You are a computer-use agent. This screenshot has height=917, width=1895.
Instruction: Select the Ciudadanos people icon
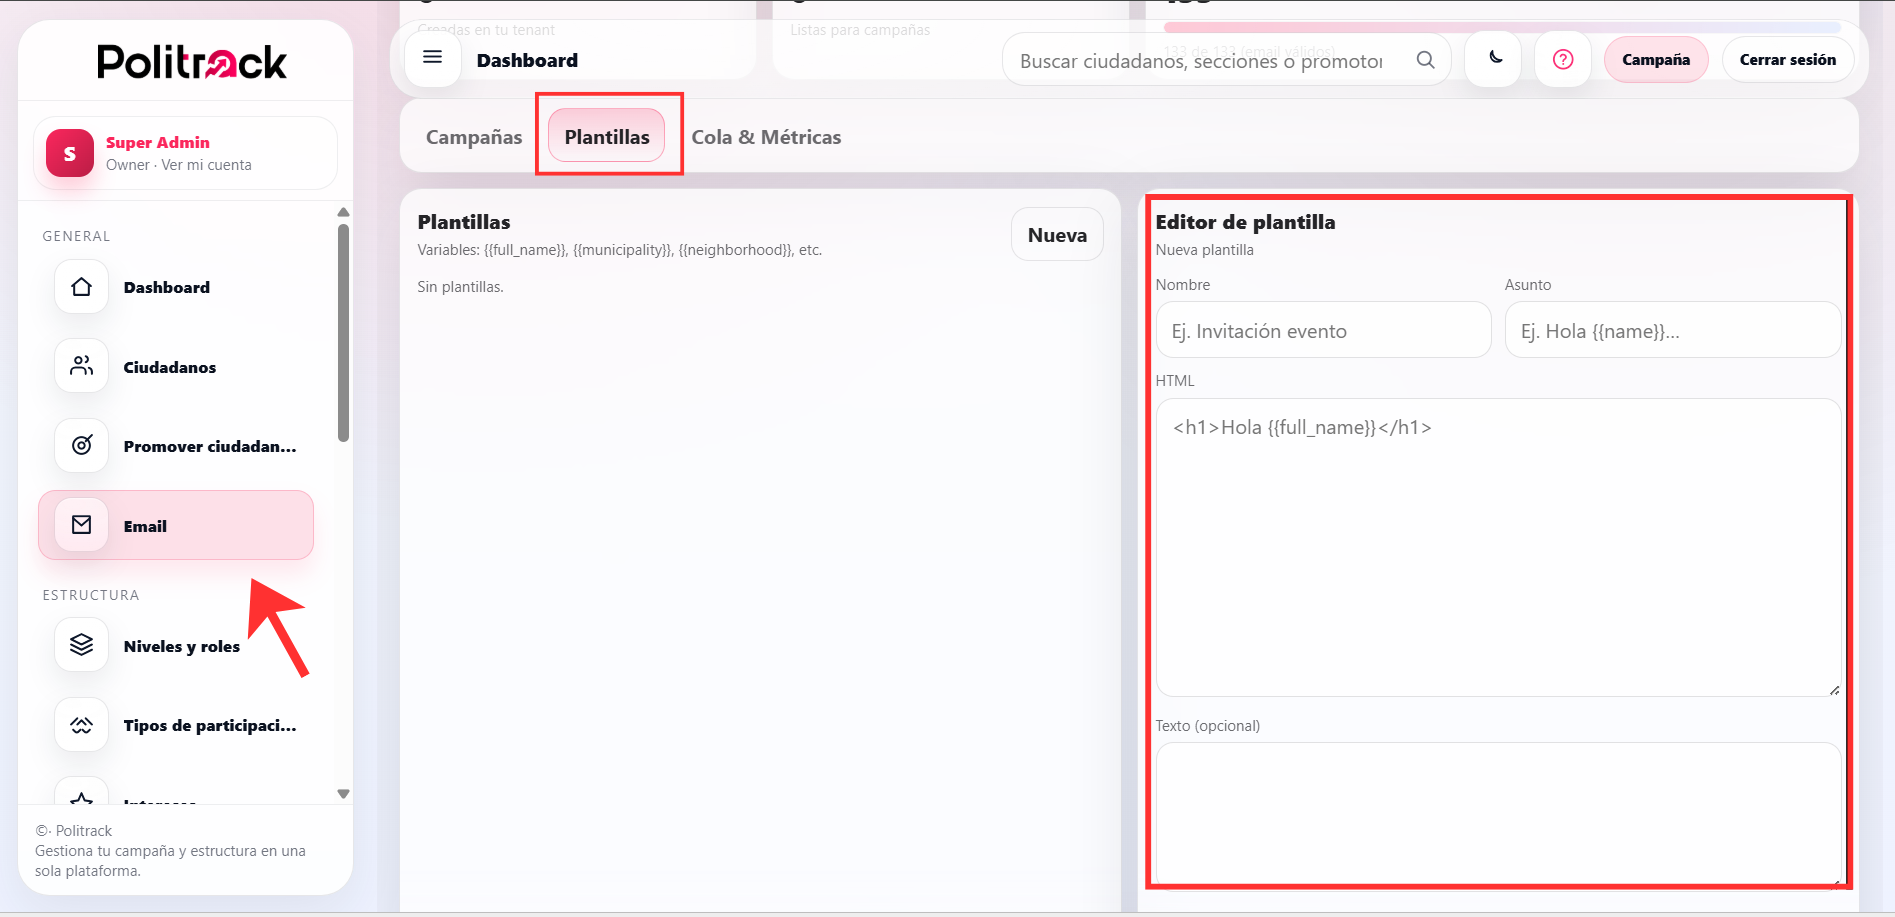[80, 366]
